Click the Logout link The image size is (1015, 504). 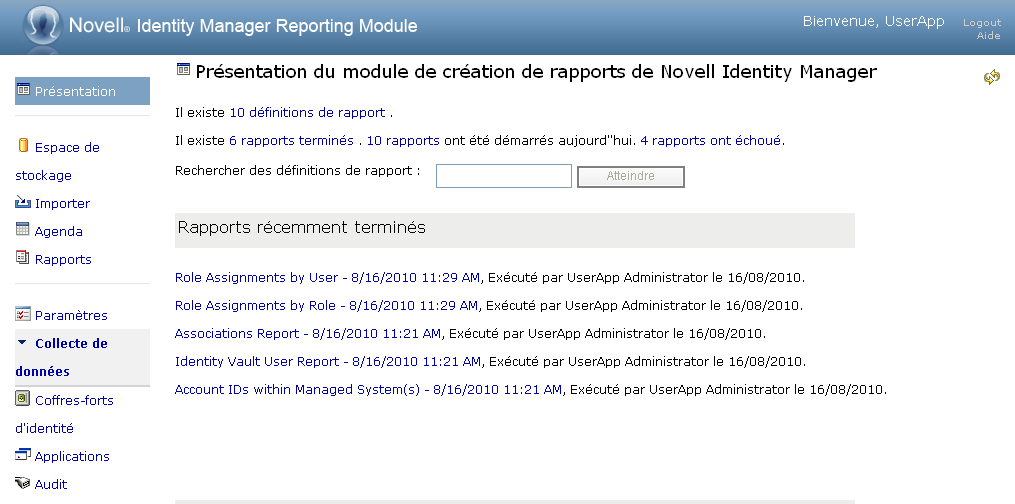click(x=982, y=23)
